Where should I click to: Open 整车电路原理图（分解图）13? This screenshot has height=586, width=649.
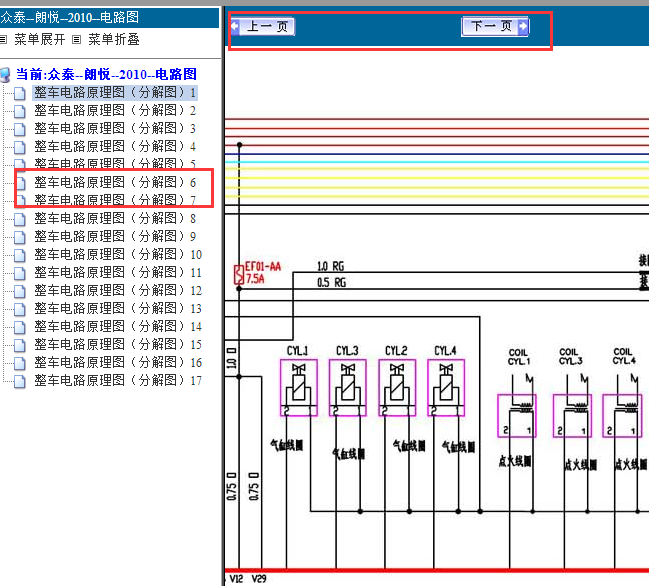tap(118, 308)
